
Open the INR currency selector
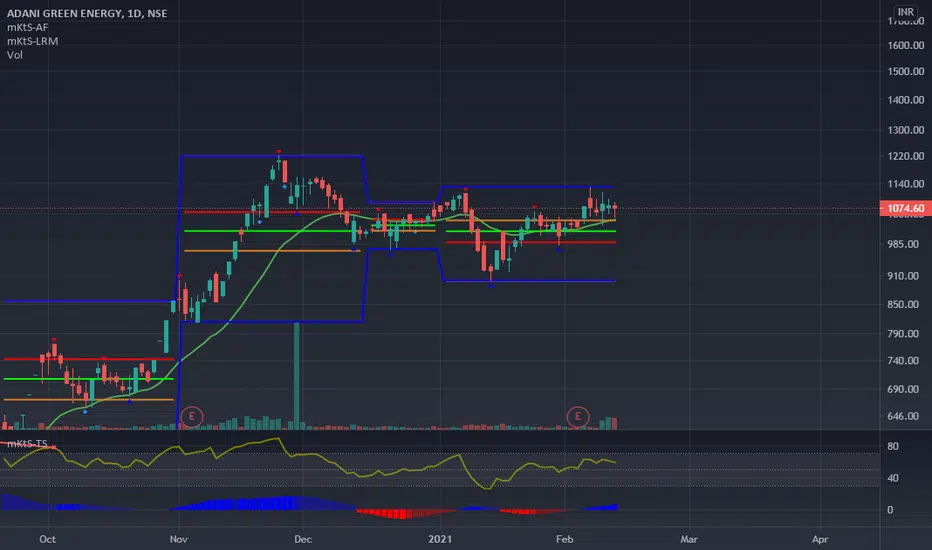click(x=906, y=12)
